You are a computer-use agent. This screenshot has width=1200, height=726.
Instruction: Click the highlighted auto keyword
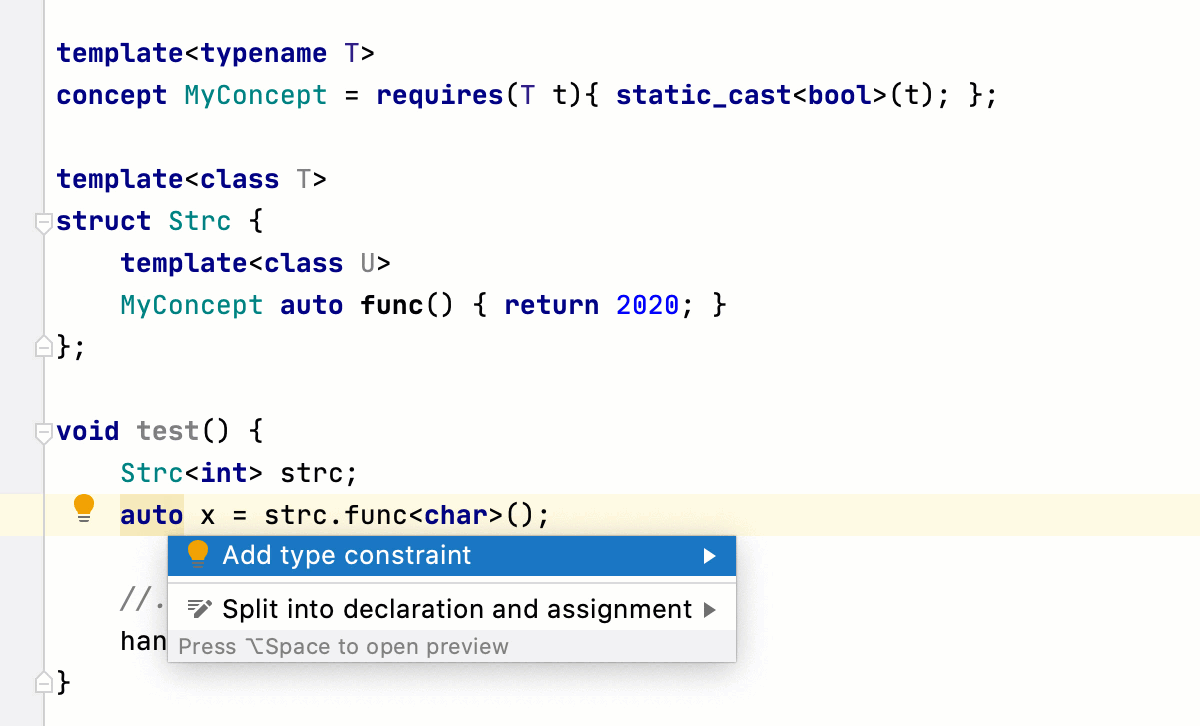click(152, 515)
